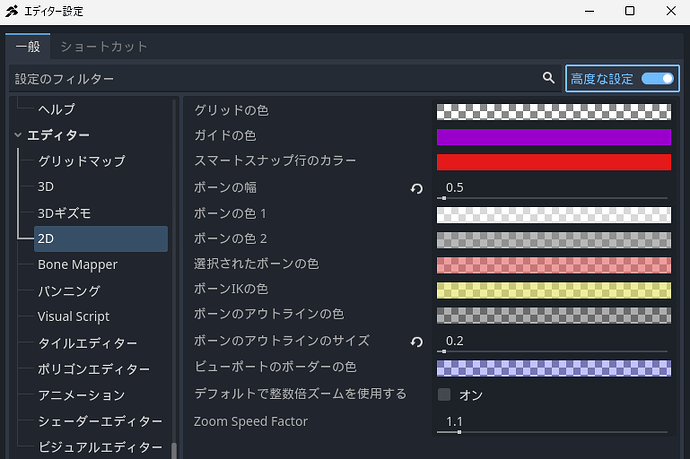Screen dimensions: 690x459
Task: Click the ボーンIKの色 property label
Action: pyautogui.click(x=231, y=289)
